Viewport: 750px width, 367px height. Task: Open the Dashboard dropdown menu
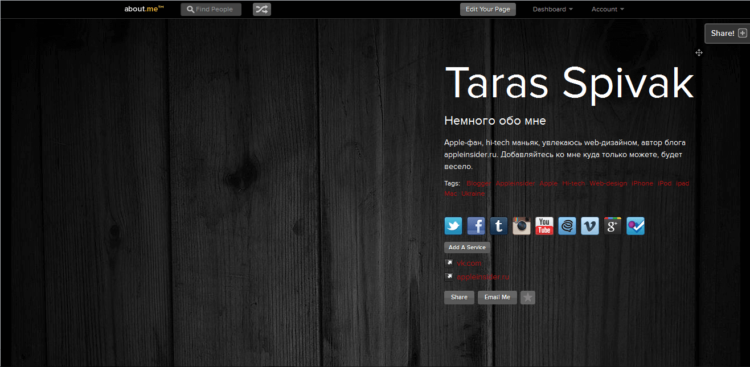(x=552, y=9)
